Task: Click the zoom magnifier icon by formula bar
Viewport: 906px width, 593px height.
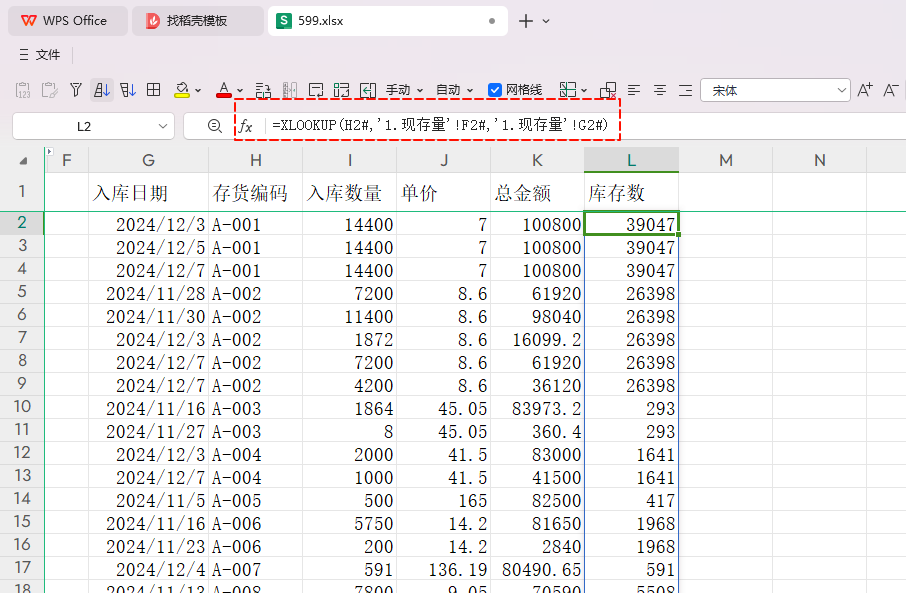Action: 214,125
